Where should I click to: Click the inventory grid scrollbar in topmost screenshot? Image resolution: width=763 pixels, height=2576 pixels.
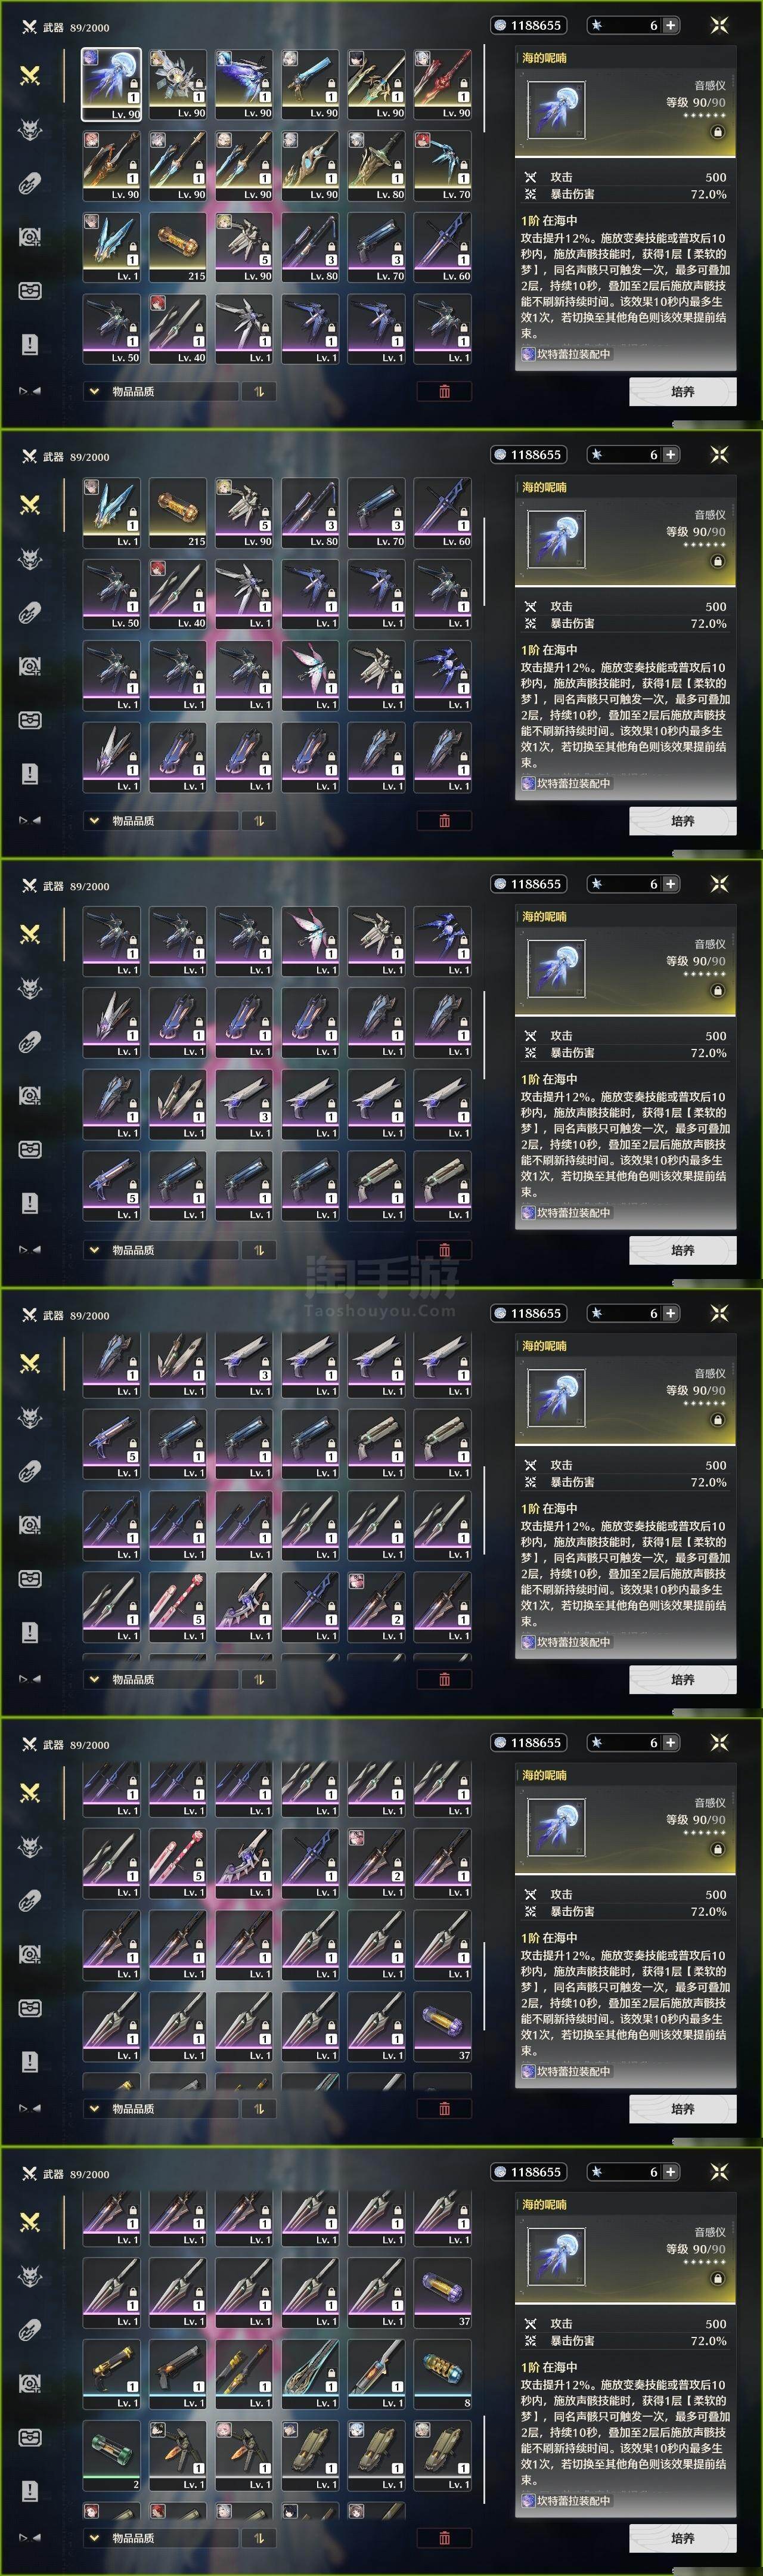coord(485,88)
